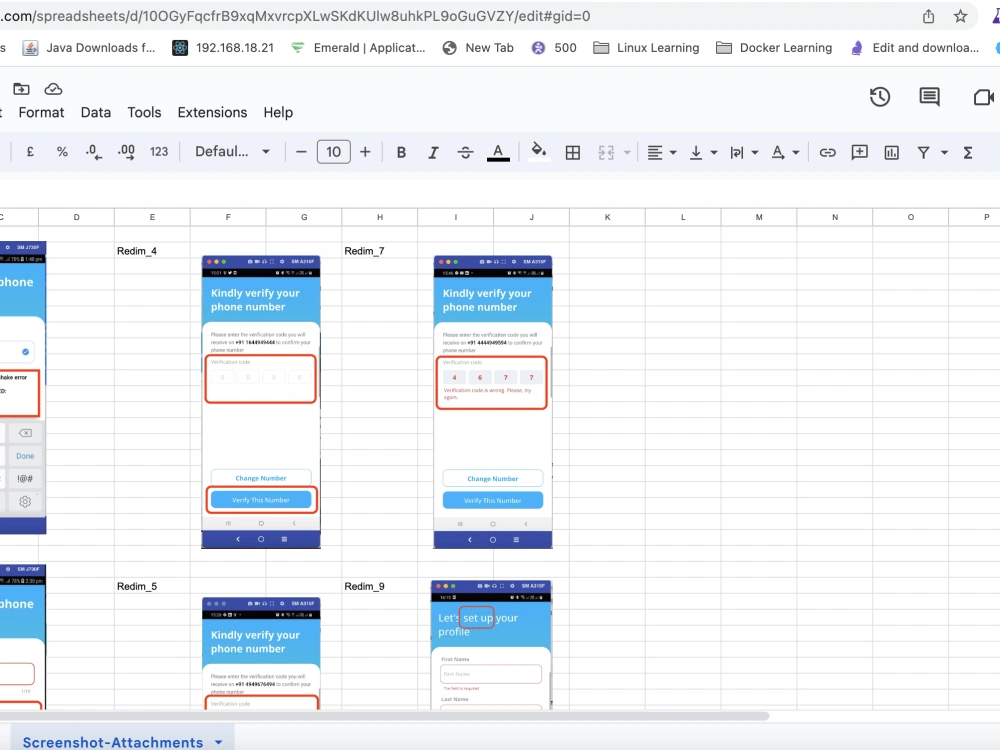This screenshot has width=1000, height=750.
Task: Open the Default font dropdown
Action: pyautogui.click(x=232, y=152)
